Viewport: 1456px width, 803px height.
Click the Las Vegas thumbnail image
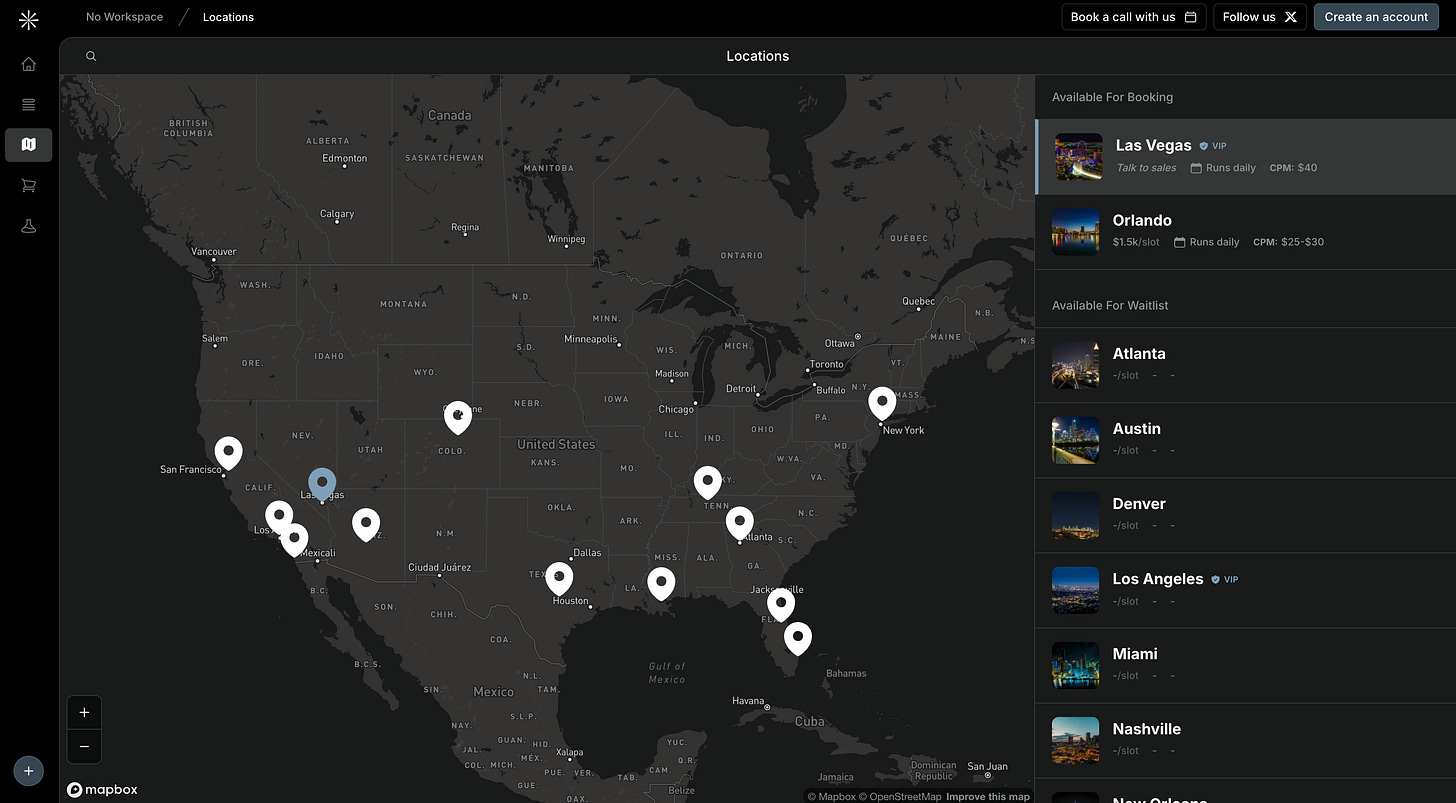pyautogui.click(x=1079, y=157)
